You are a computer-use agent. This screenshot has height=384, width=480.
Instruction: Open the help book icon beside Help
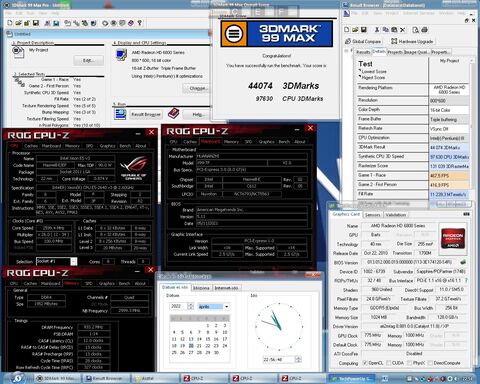tap(173, 114)
